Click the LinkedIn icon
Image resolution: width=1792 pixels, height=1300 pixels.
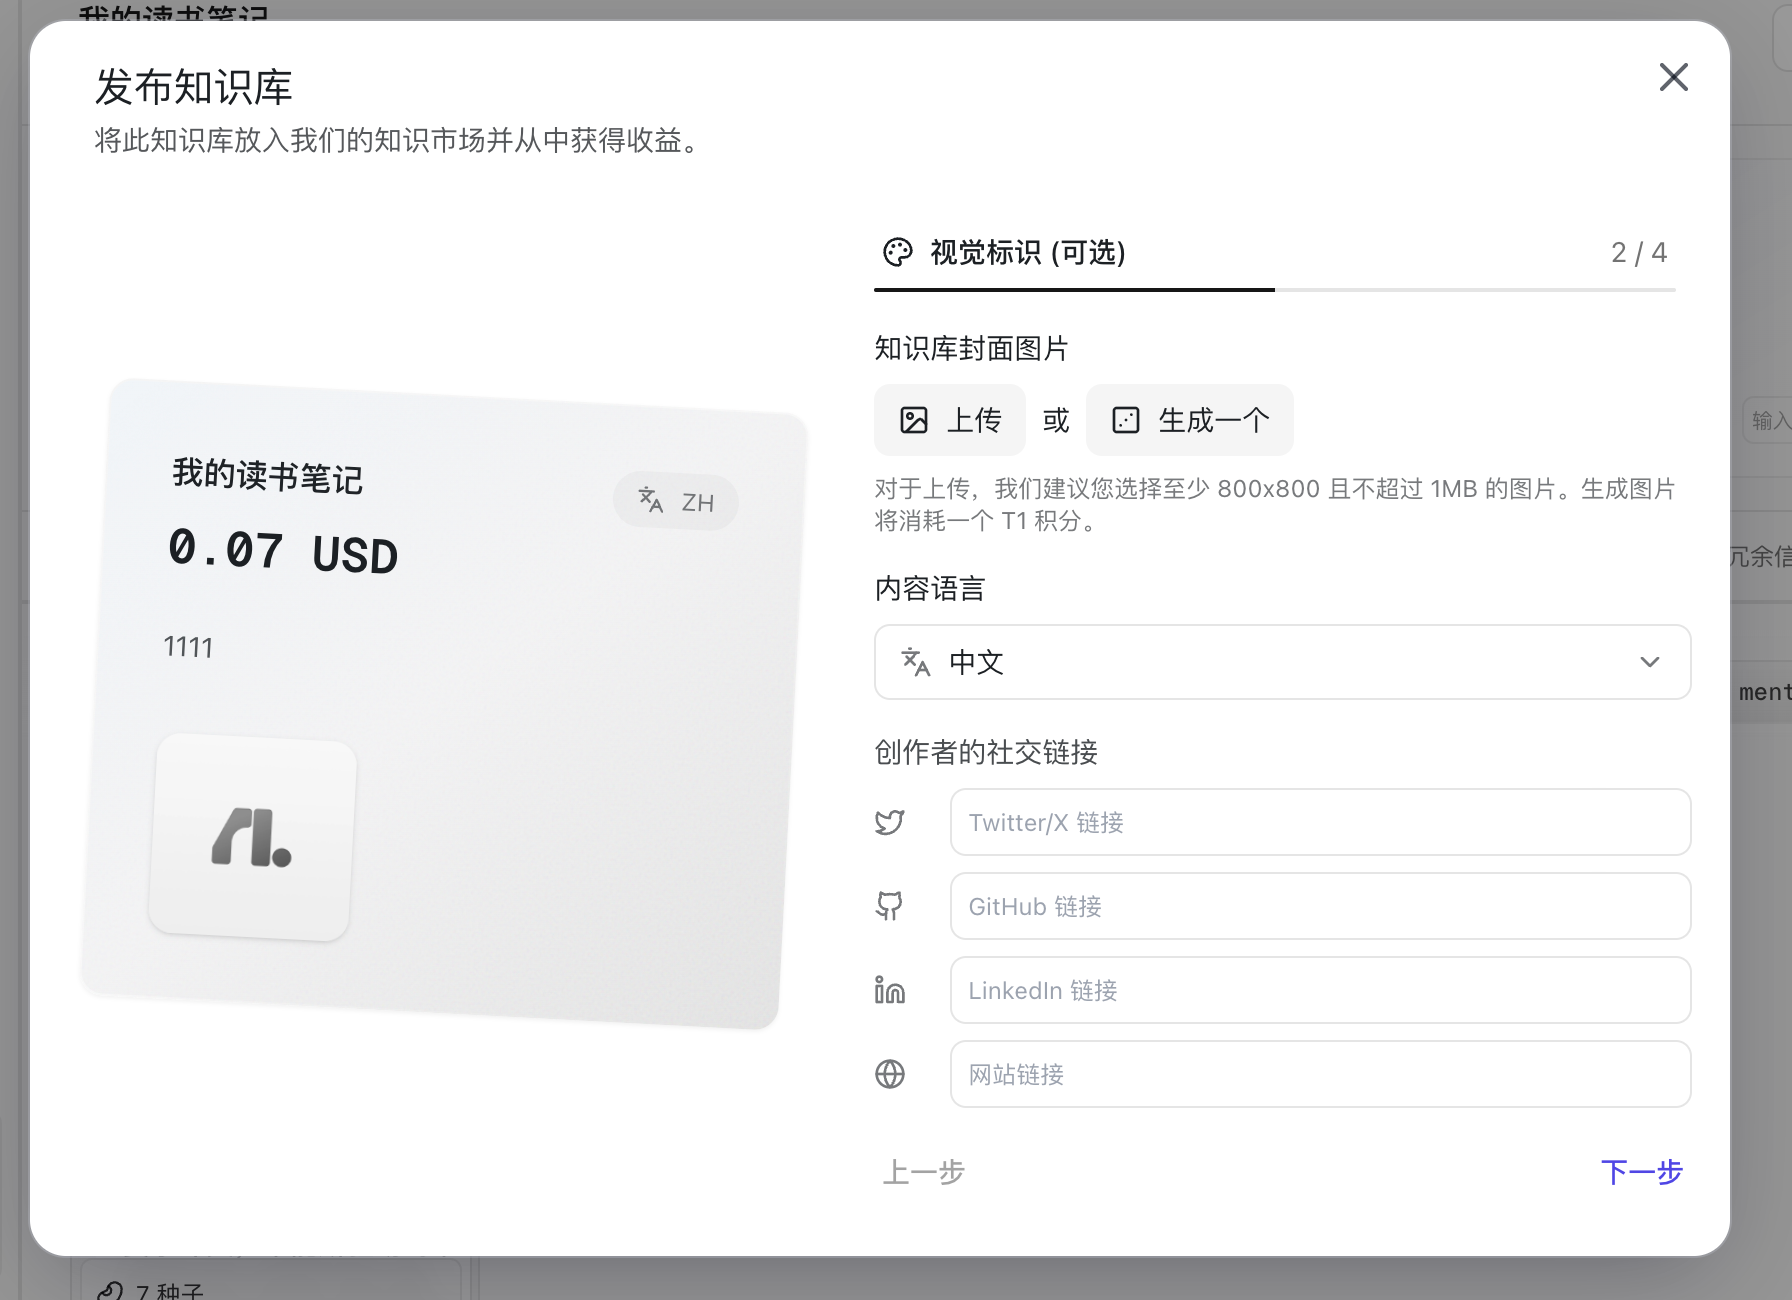(x=890, y=990)
